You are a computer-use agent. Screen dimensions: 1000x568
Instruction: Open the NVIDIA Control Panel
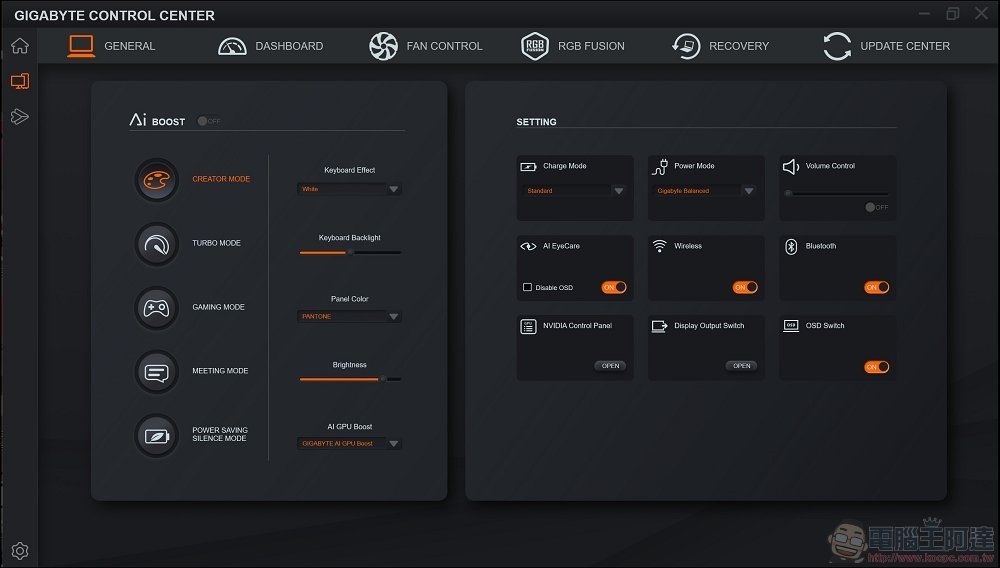pos(610,366)
